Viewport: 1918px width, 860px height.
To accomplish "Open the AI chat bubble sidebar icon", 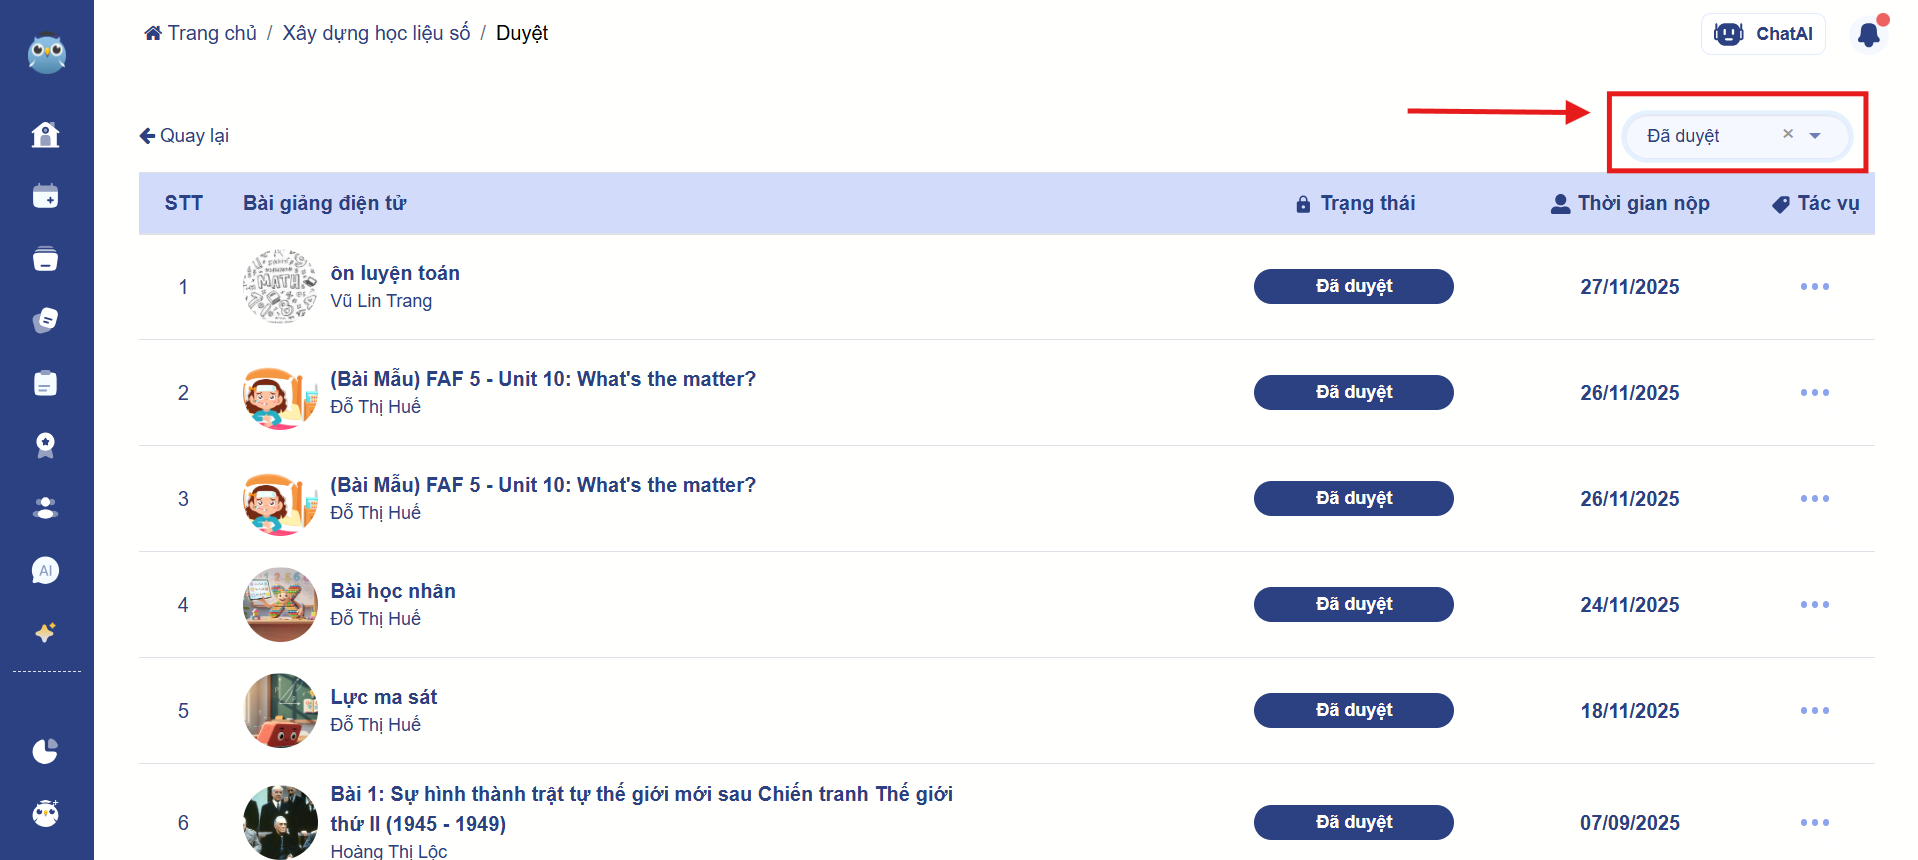I will pos(46,570).
